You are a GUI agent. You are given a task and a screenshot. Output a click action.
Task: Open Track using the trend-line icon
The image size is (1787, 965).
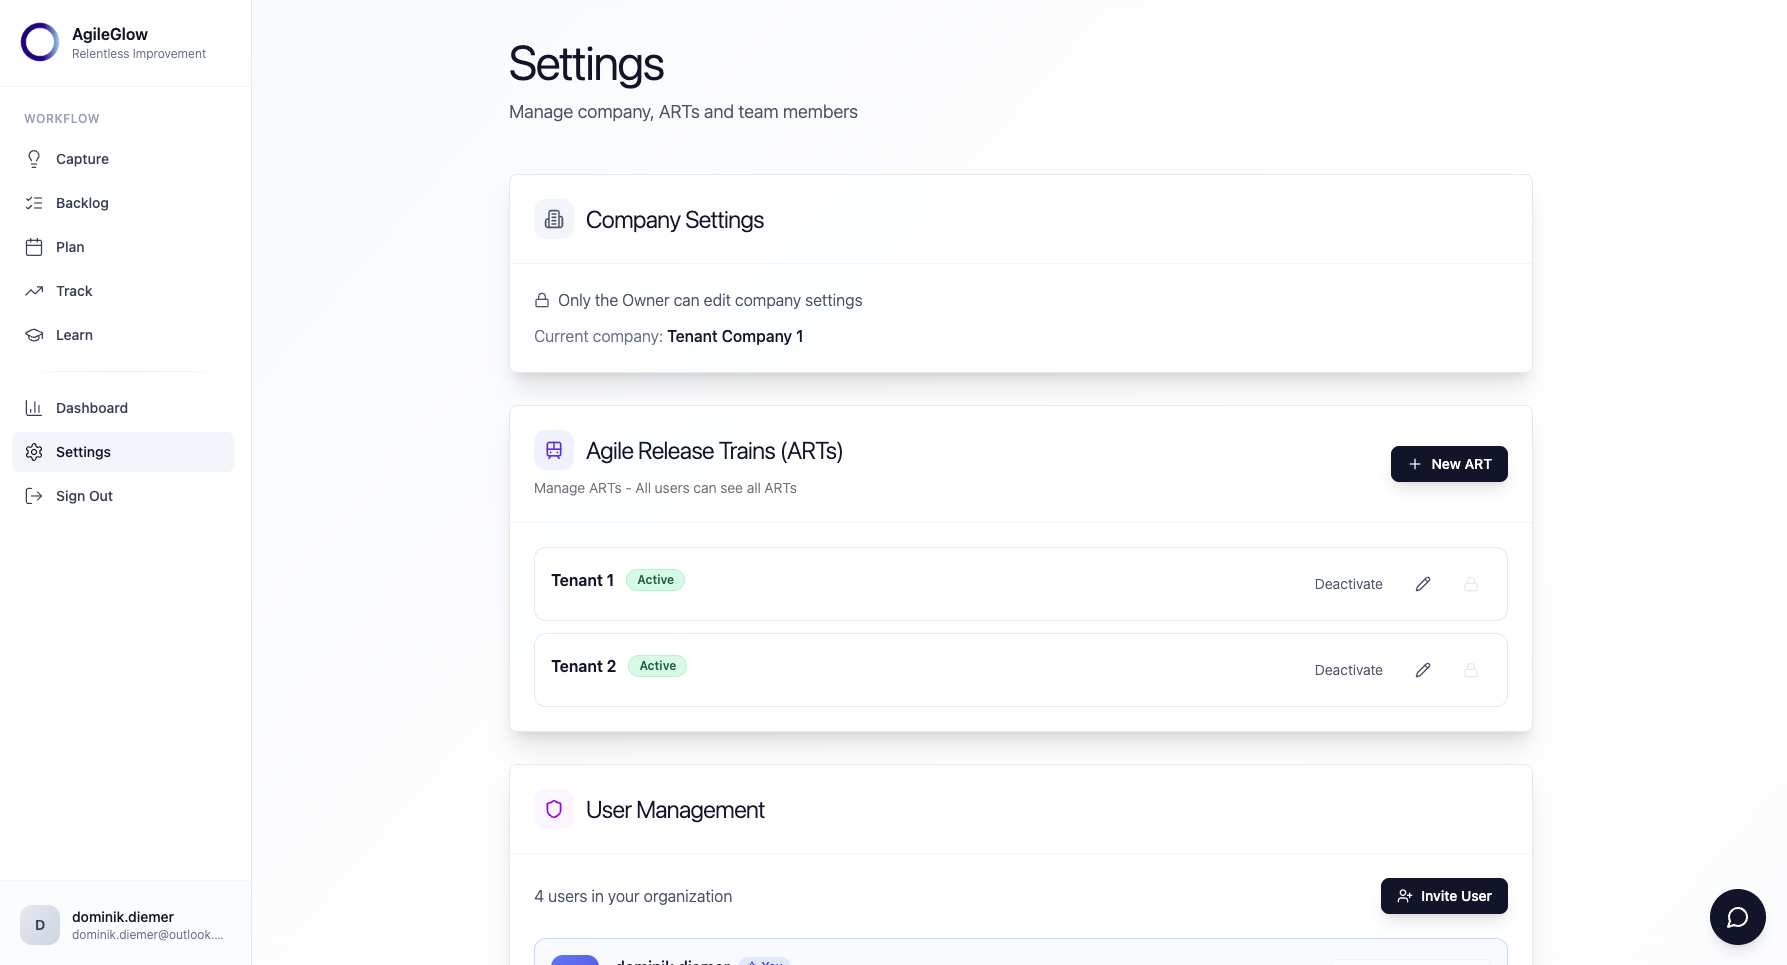[x=33, y=291]
